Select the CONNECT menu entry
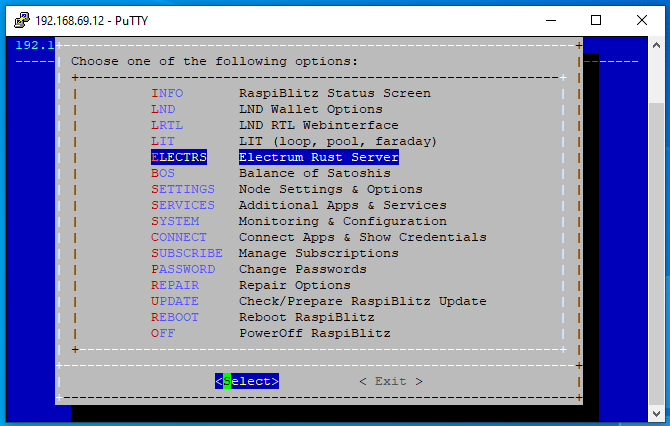Image resolution: width=670 pixels, height=426 pixels. tap(179, 238)
